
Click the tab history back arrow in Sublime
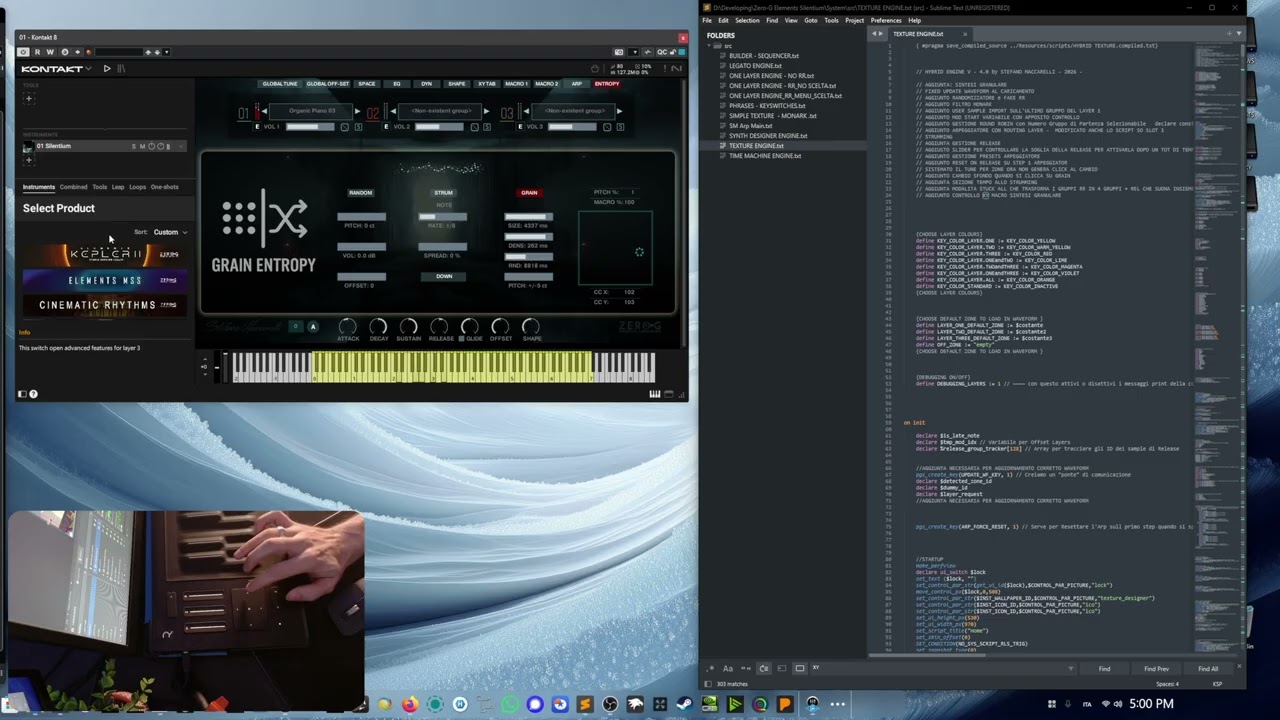point(874,34)
